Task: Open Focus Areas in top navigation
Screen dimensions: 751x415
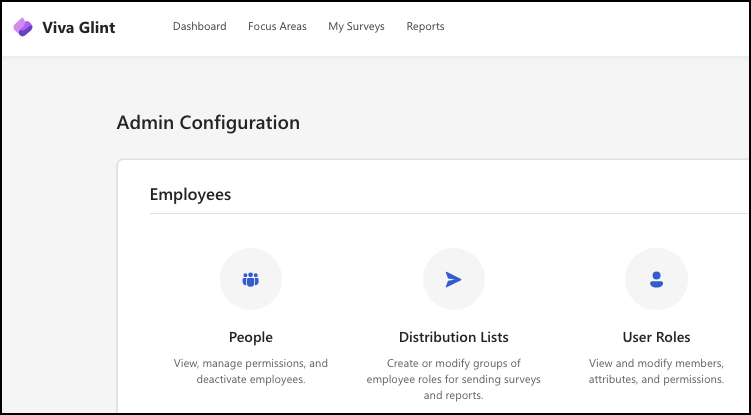Action: tap(277, 26)
